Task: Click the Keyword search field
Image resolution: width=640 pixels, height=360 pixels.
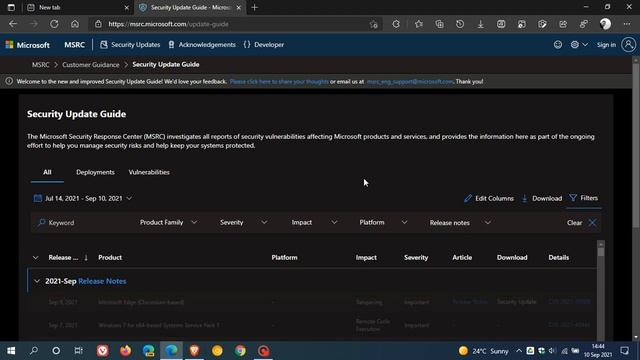Action: tap(84, 223)
